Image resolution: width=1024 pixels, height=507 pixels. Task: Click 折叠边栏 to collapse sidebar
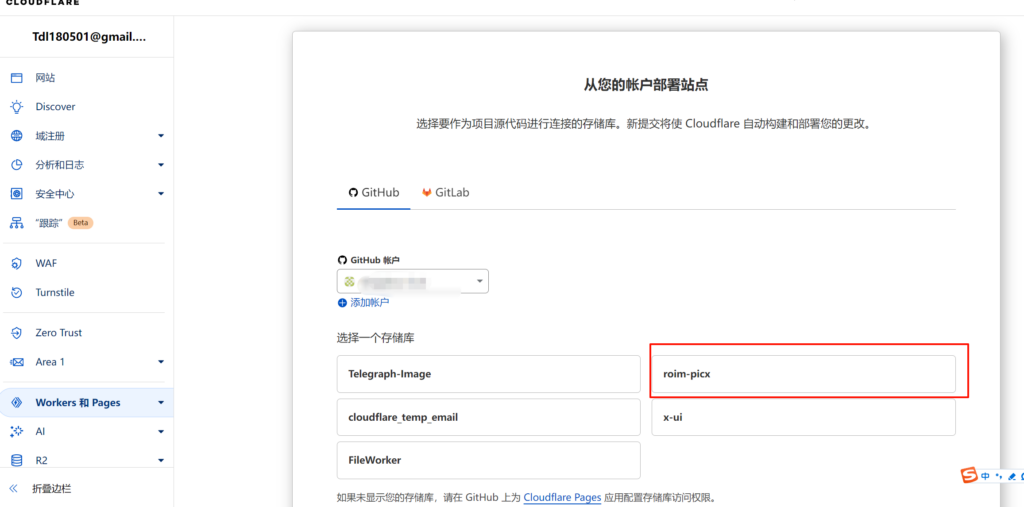tap(51, 489)
